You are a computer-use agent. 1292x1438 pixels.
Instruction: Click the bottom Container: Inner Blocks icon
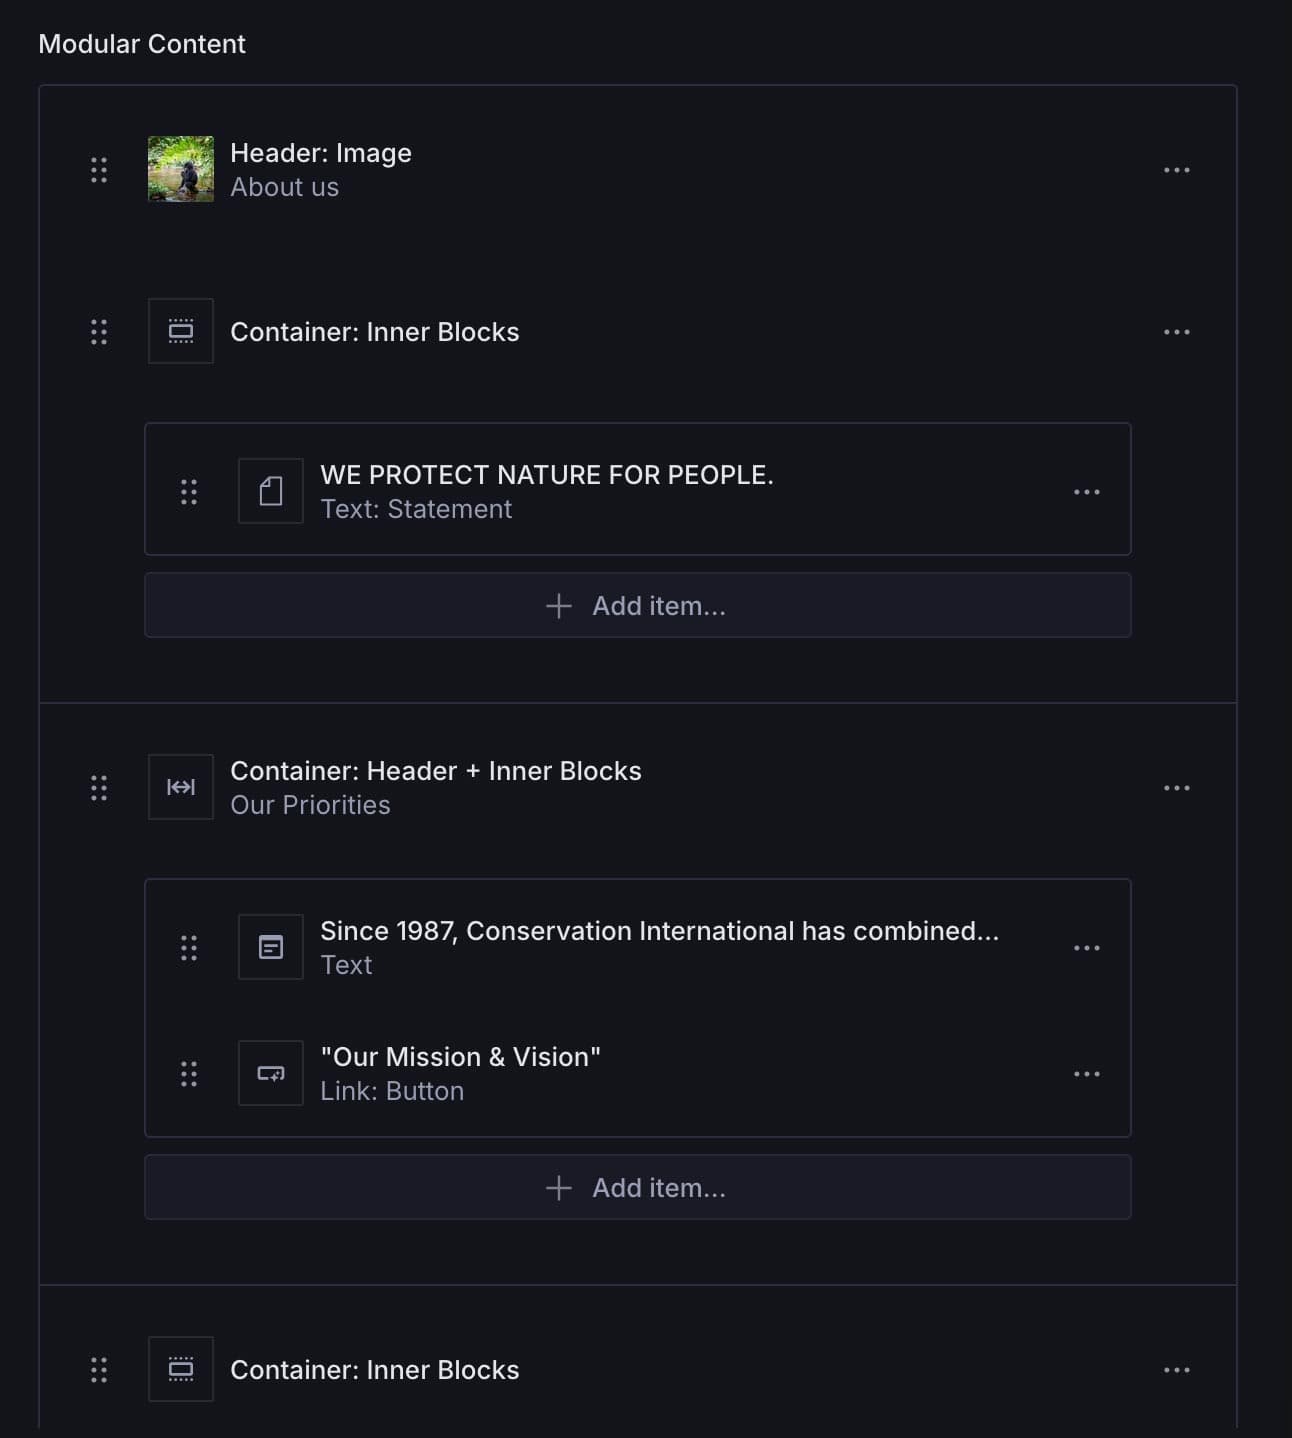[180, 1369]
